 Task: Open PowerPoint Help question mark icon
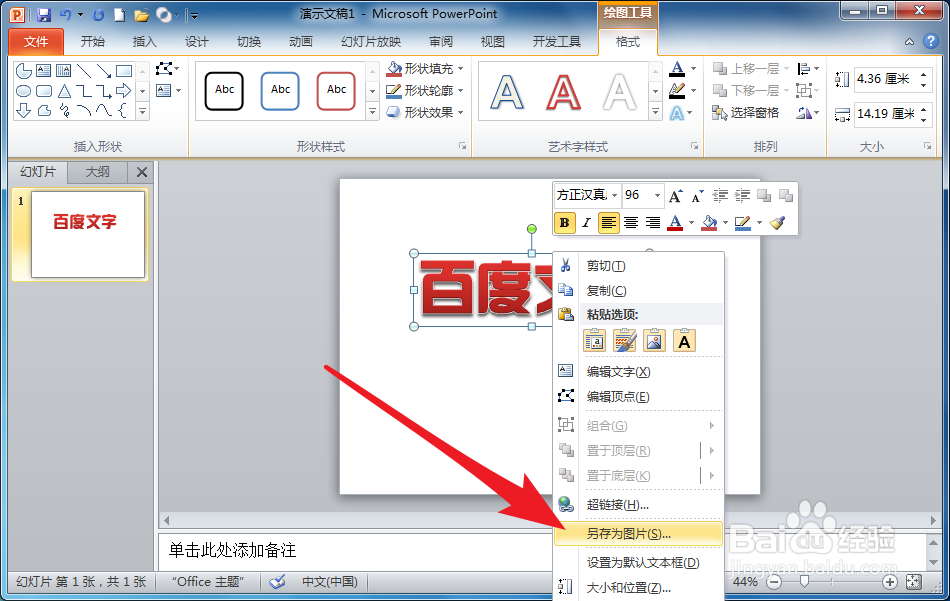(x=930, y=41)
